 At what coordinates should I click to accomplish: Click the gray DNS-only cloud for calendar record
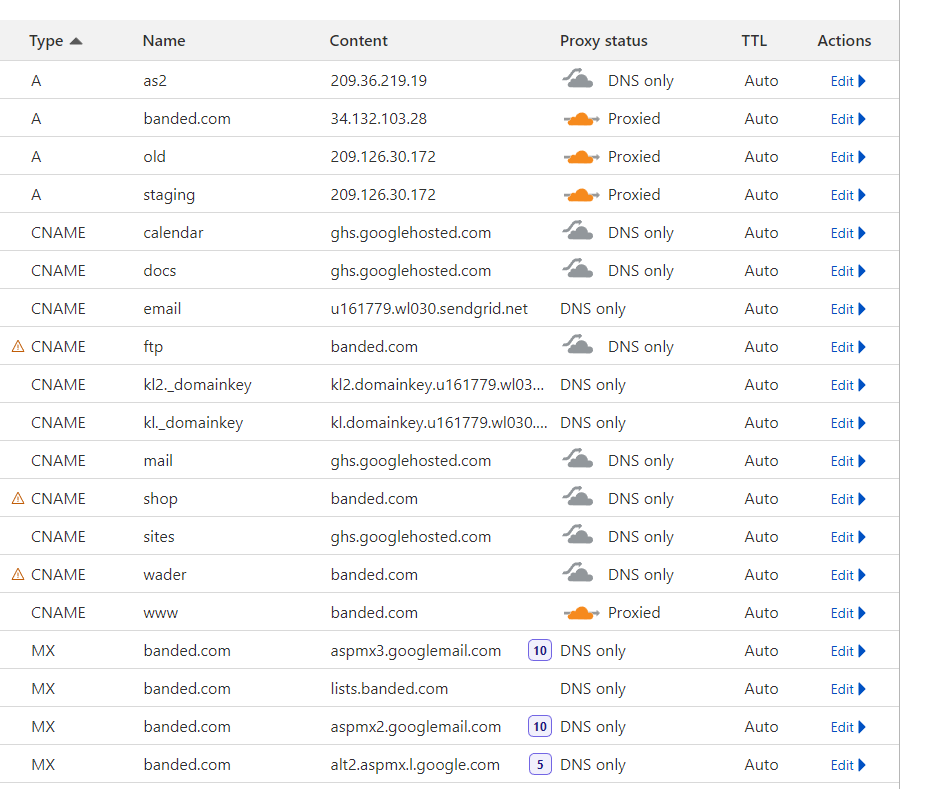(x=578, y=232)
